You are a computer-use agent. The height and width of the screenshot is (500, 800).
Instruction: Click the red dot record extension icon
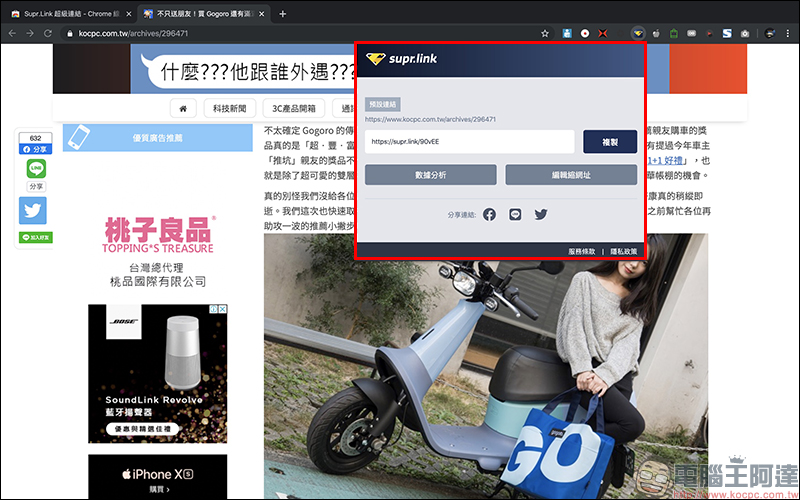click(x=585, y=34)
